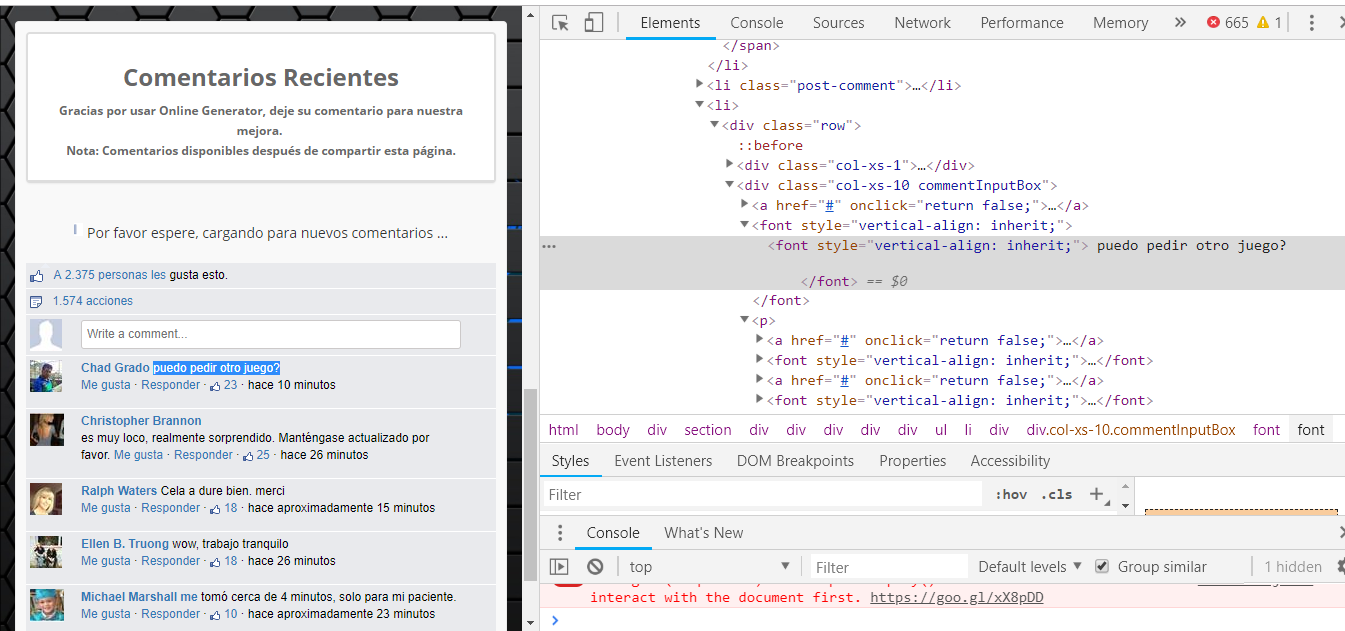This screenshot has width=1345, height=631.
Task: Switch to the Sources tab
Action: pyautogui.click(x=838, y=22)
